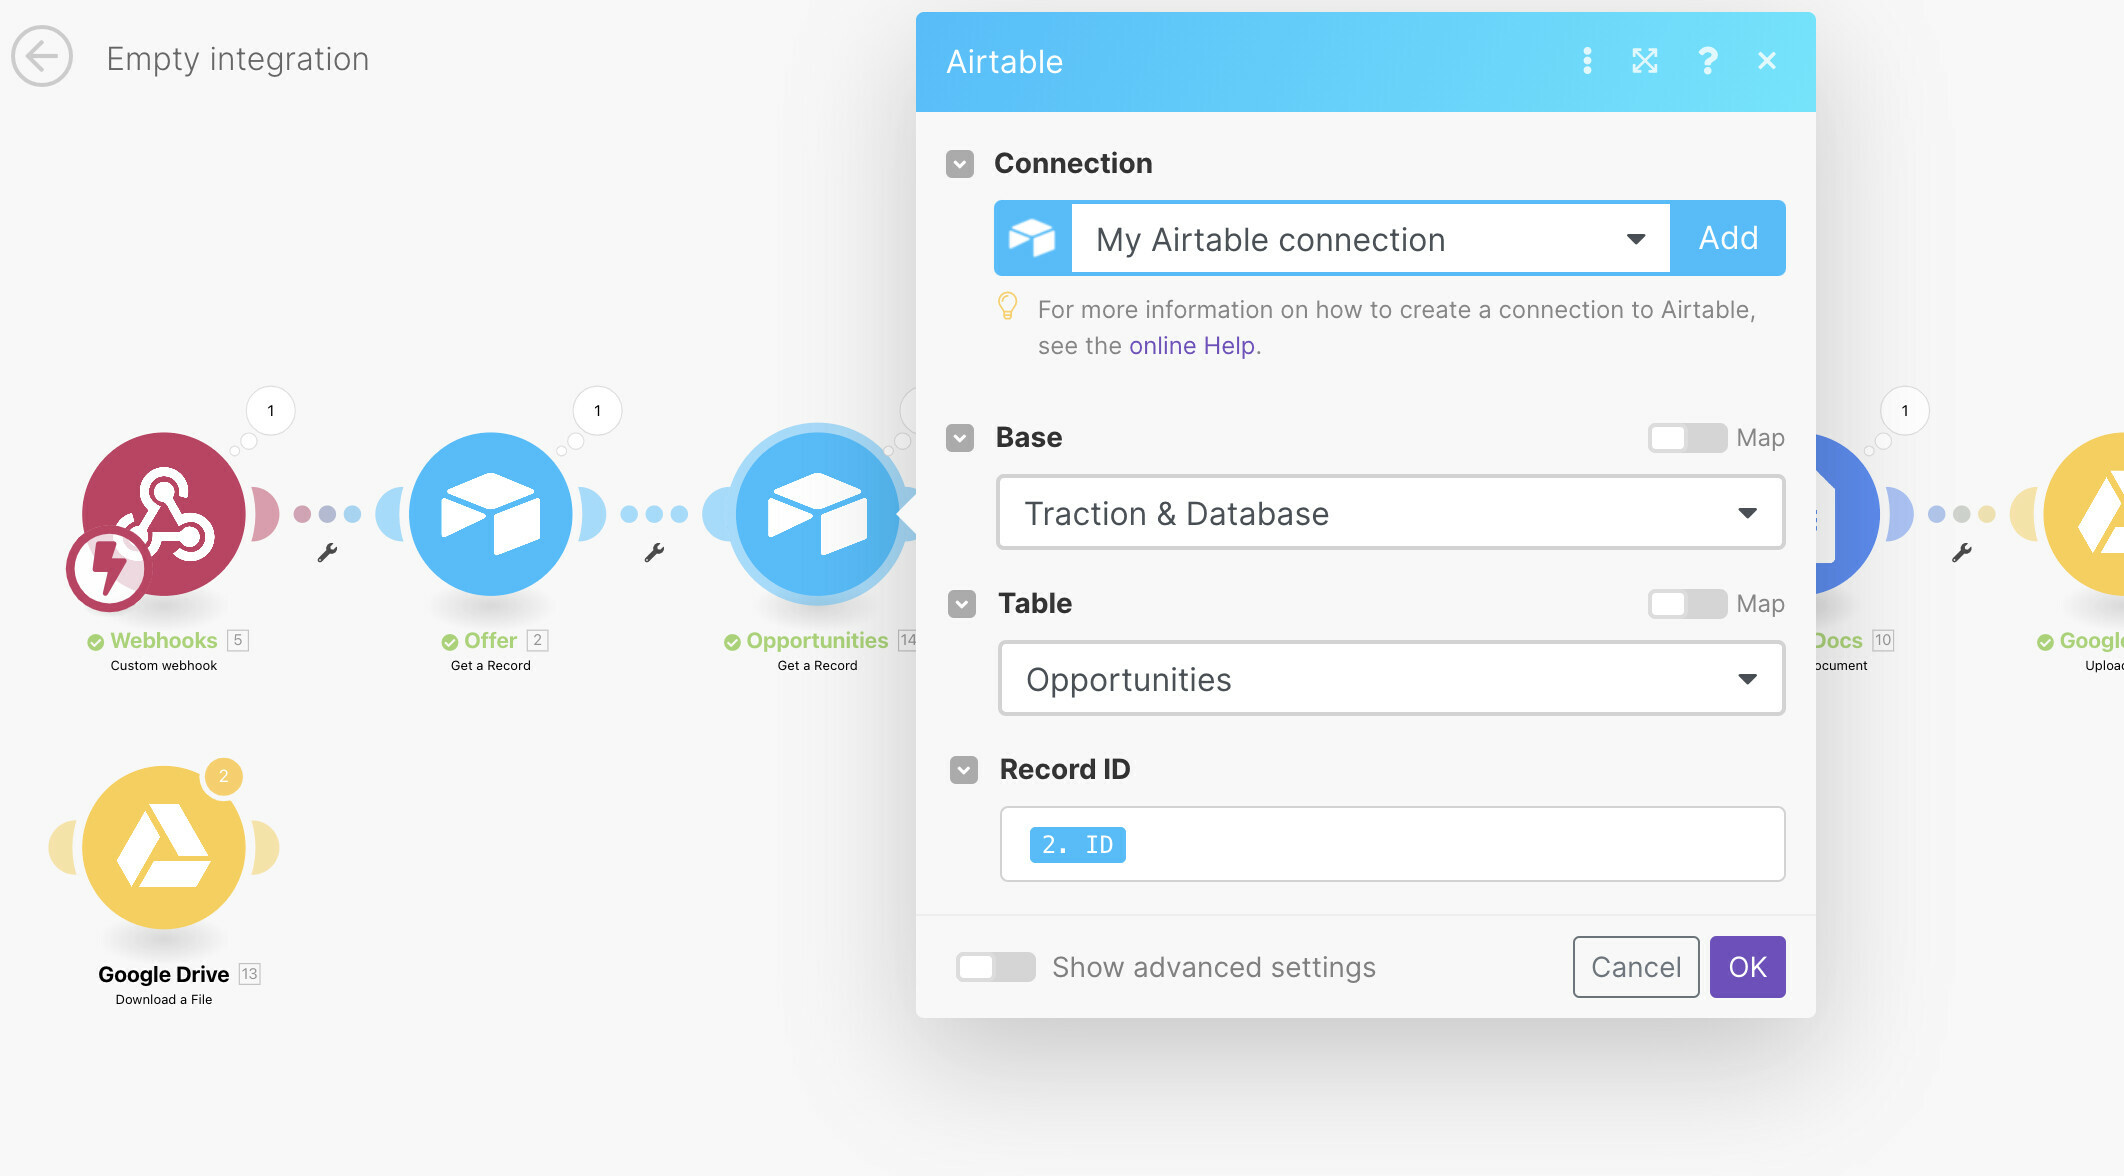Open wrench settings between Webhooks and Offer
The image size is (2124, 1176).
coord(327,552)
